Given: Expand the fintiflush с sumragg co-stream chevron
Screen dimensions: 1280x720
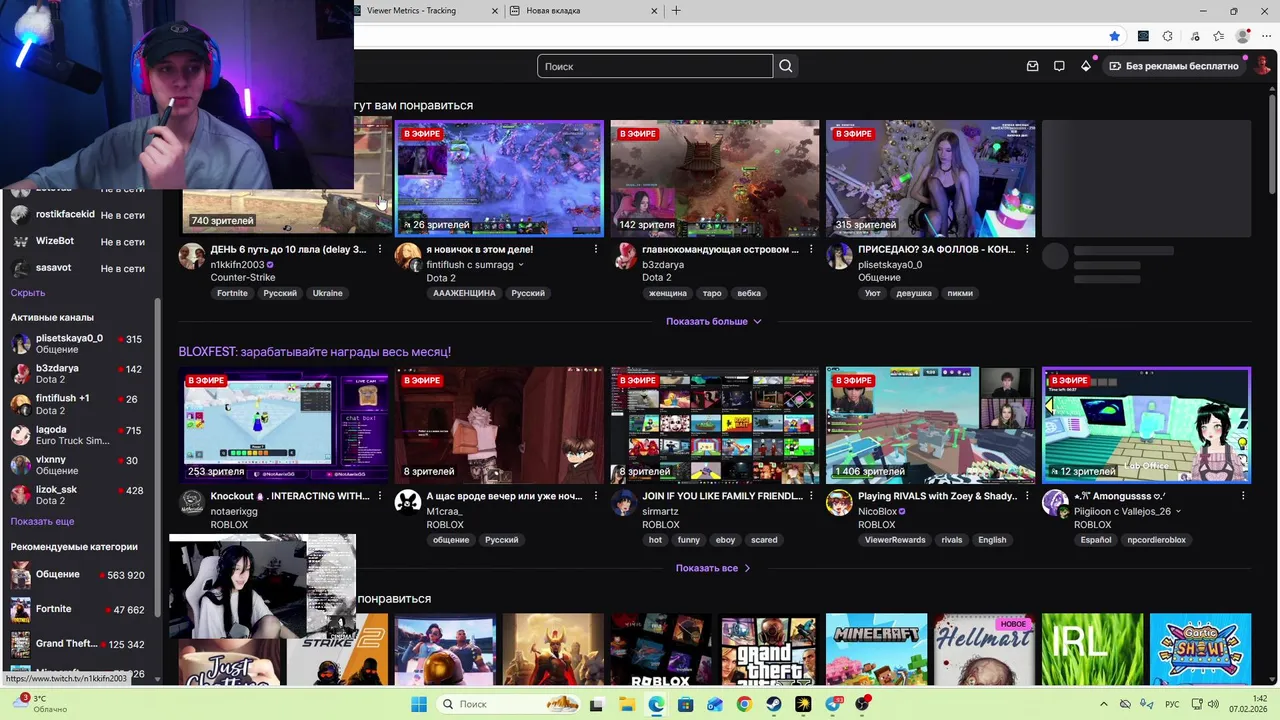Looking at the screenshot, I should 521,265.
